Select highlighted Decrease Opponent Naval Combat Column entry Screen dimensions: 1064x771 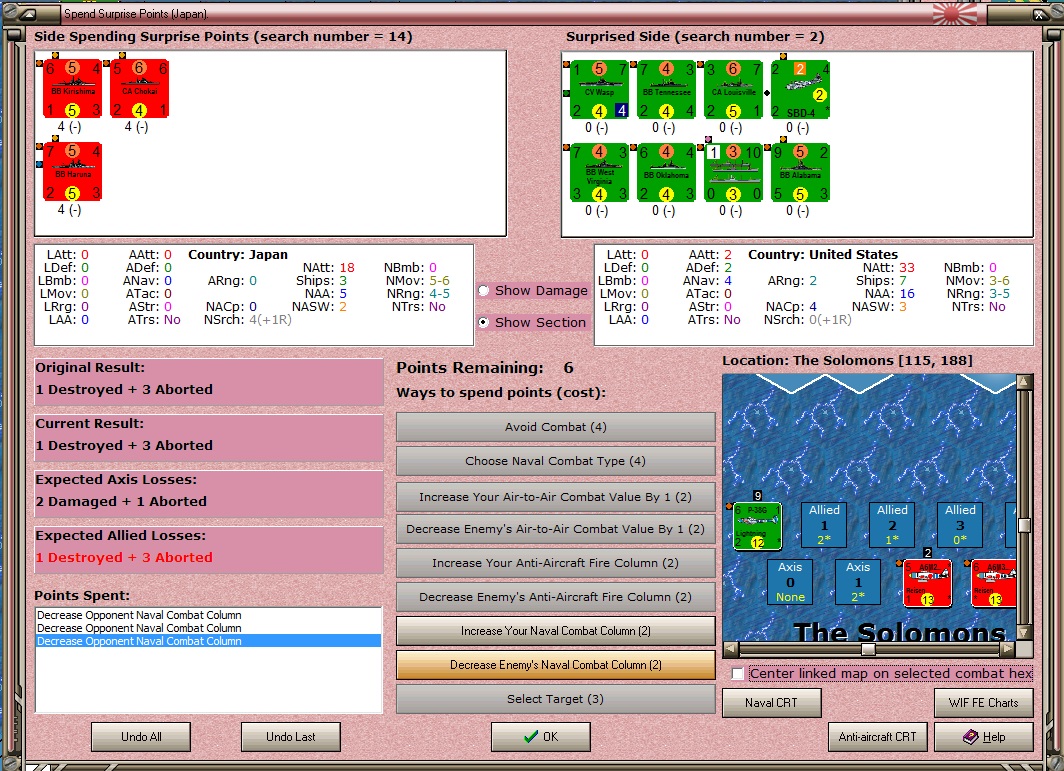[x=208, y=641]
